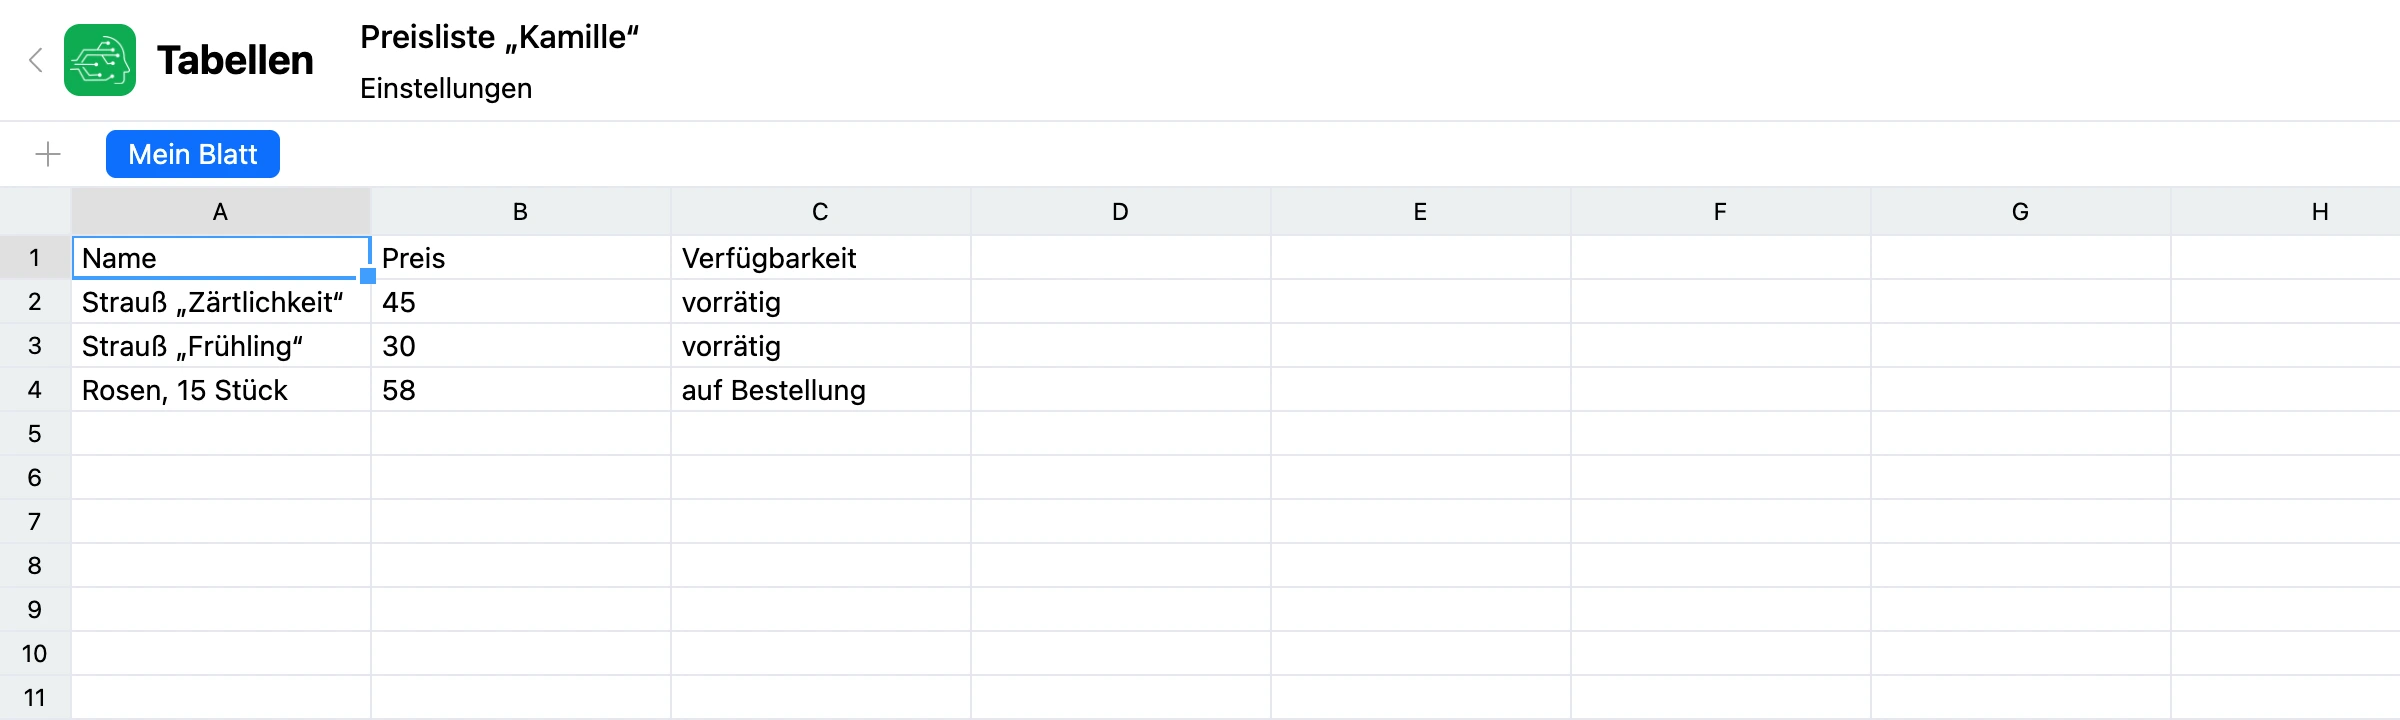2400x720 pixels.
Task: Select row 11 header
Action: tap(35, 698)
